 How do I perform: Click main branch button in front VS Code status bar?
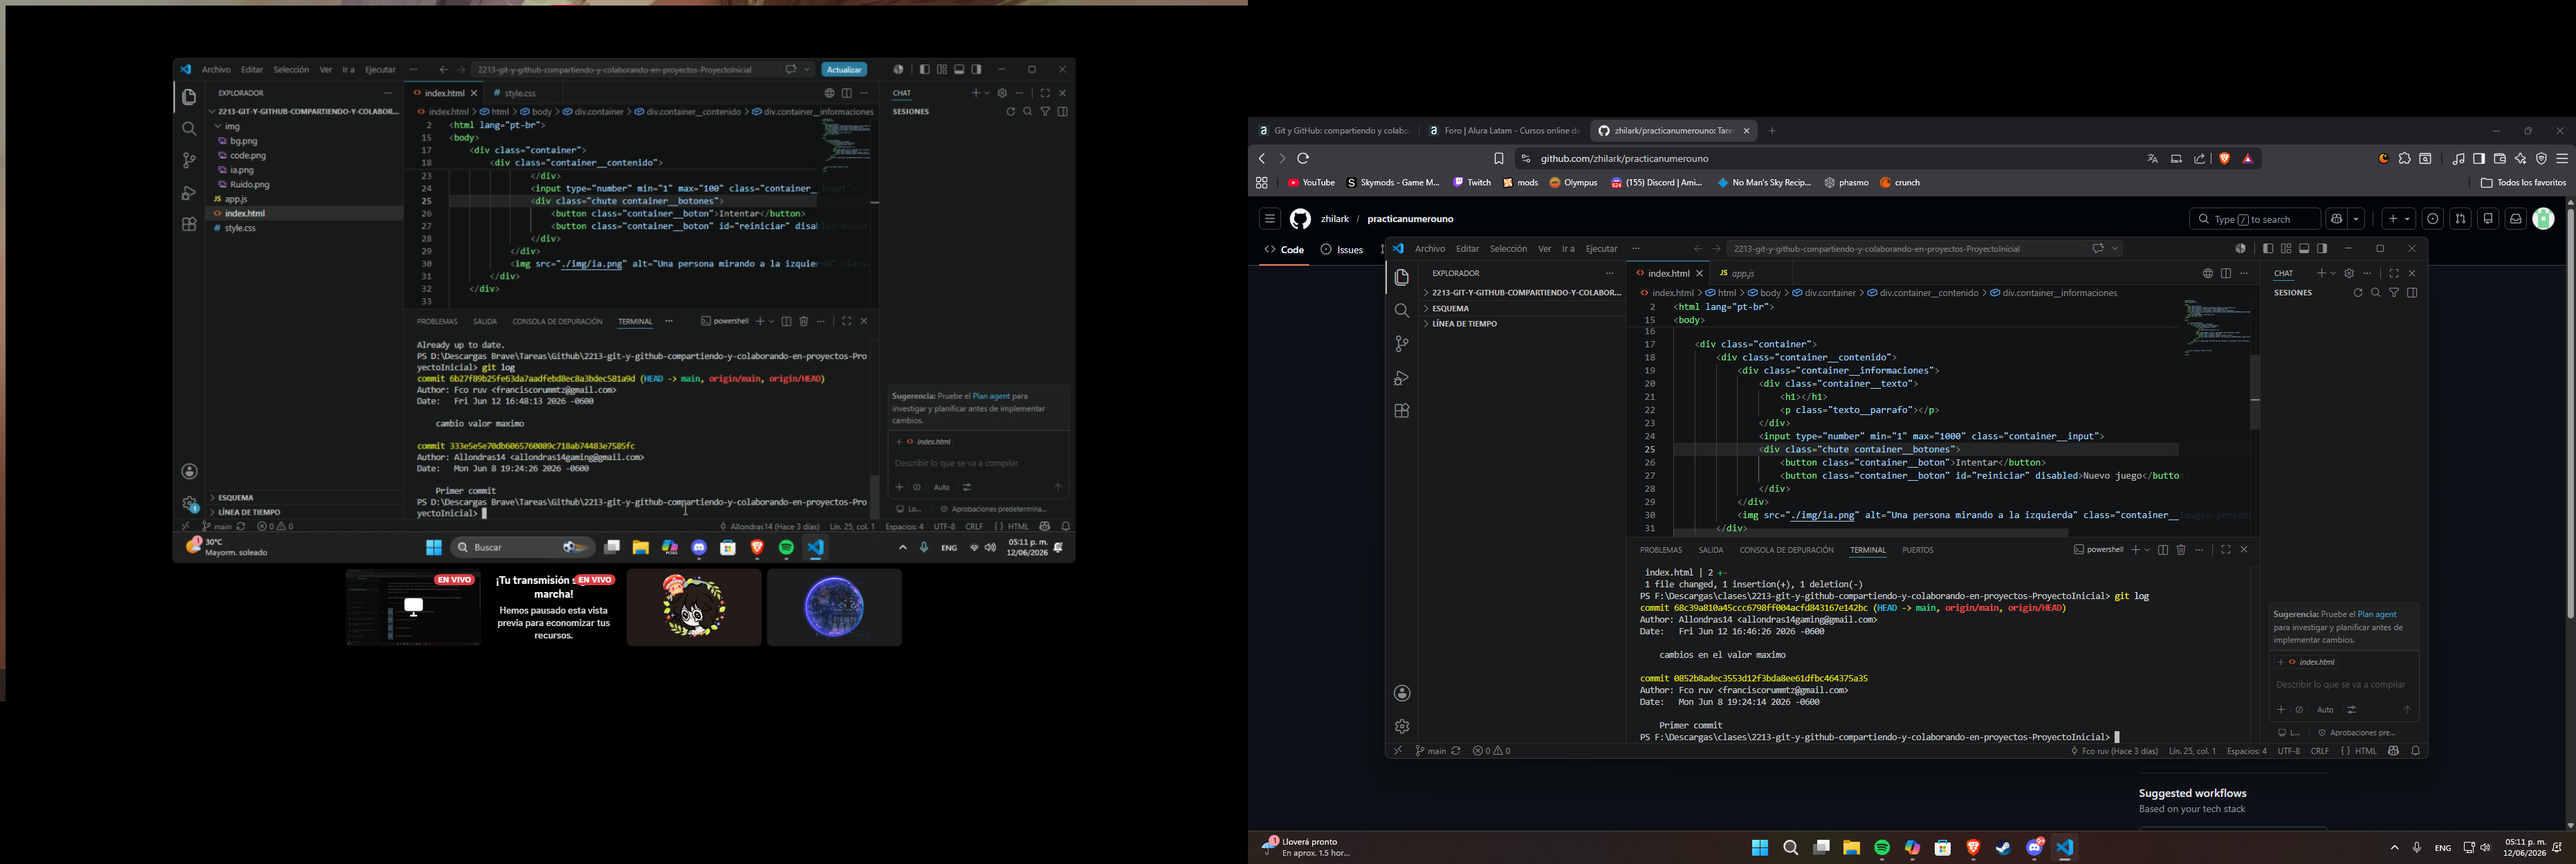pyautogui.click(x=1430, y=751)
